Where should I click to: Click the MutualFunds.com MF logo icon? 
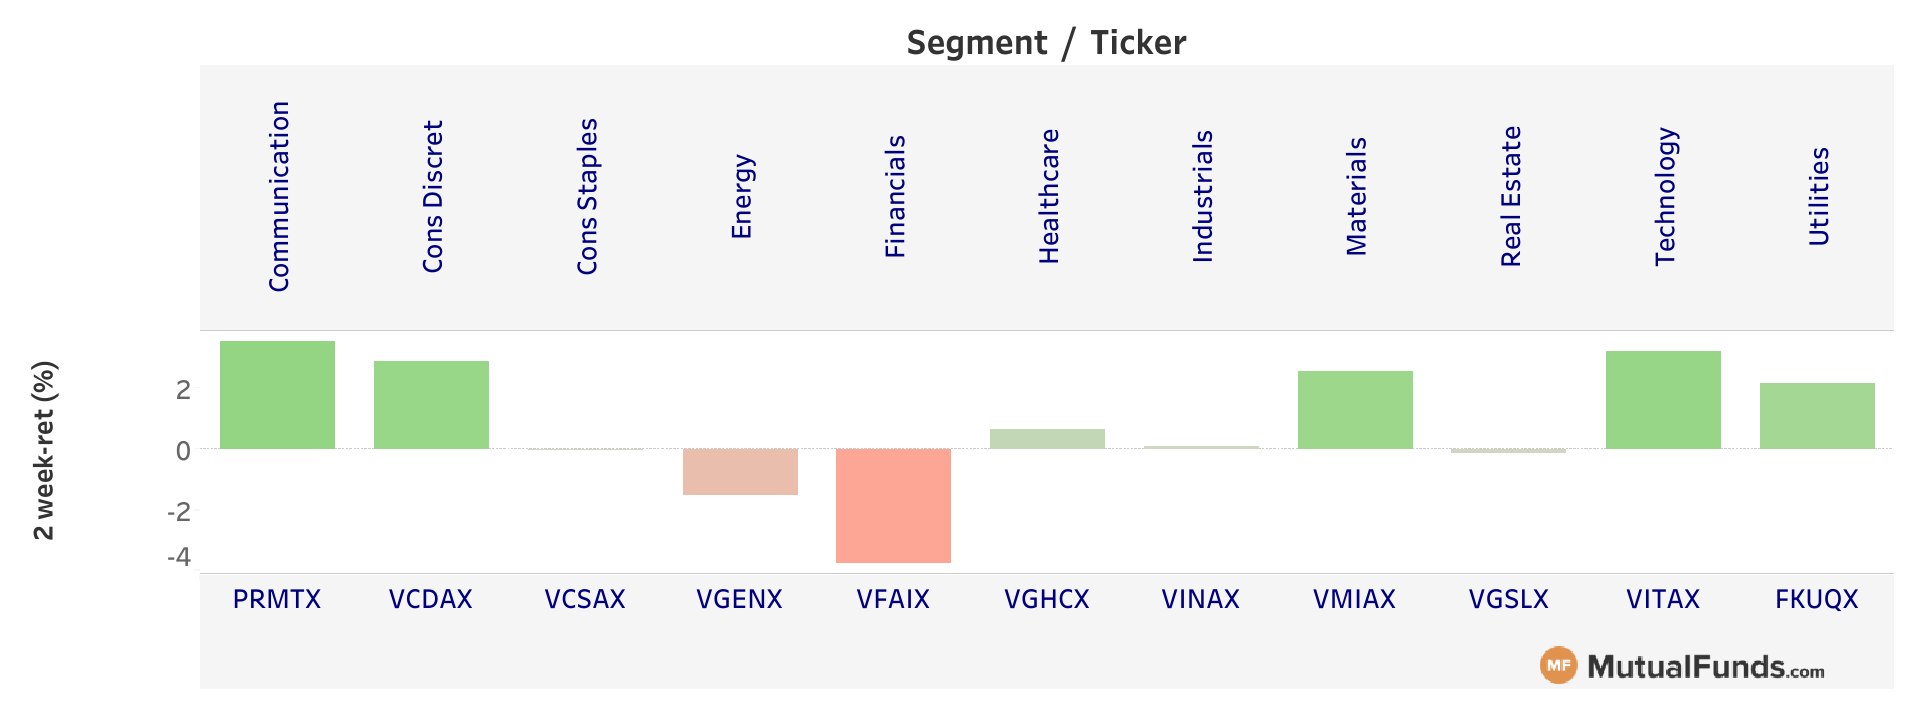tap(1558, 666)
